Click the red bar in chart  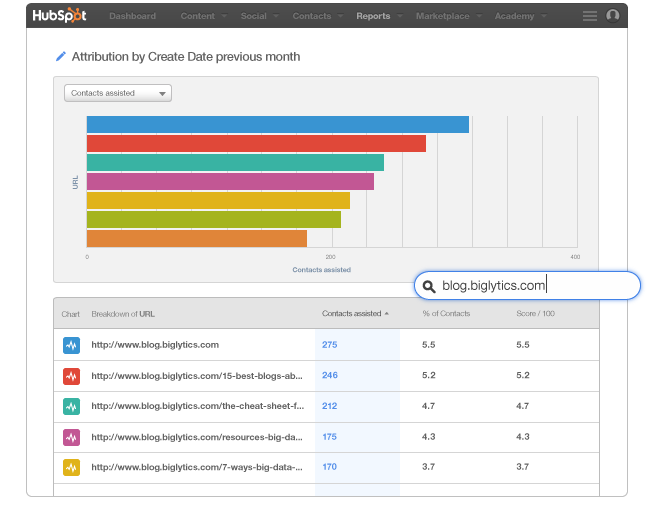tap(256, 143)
